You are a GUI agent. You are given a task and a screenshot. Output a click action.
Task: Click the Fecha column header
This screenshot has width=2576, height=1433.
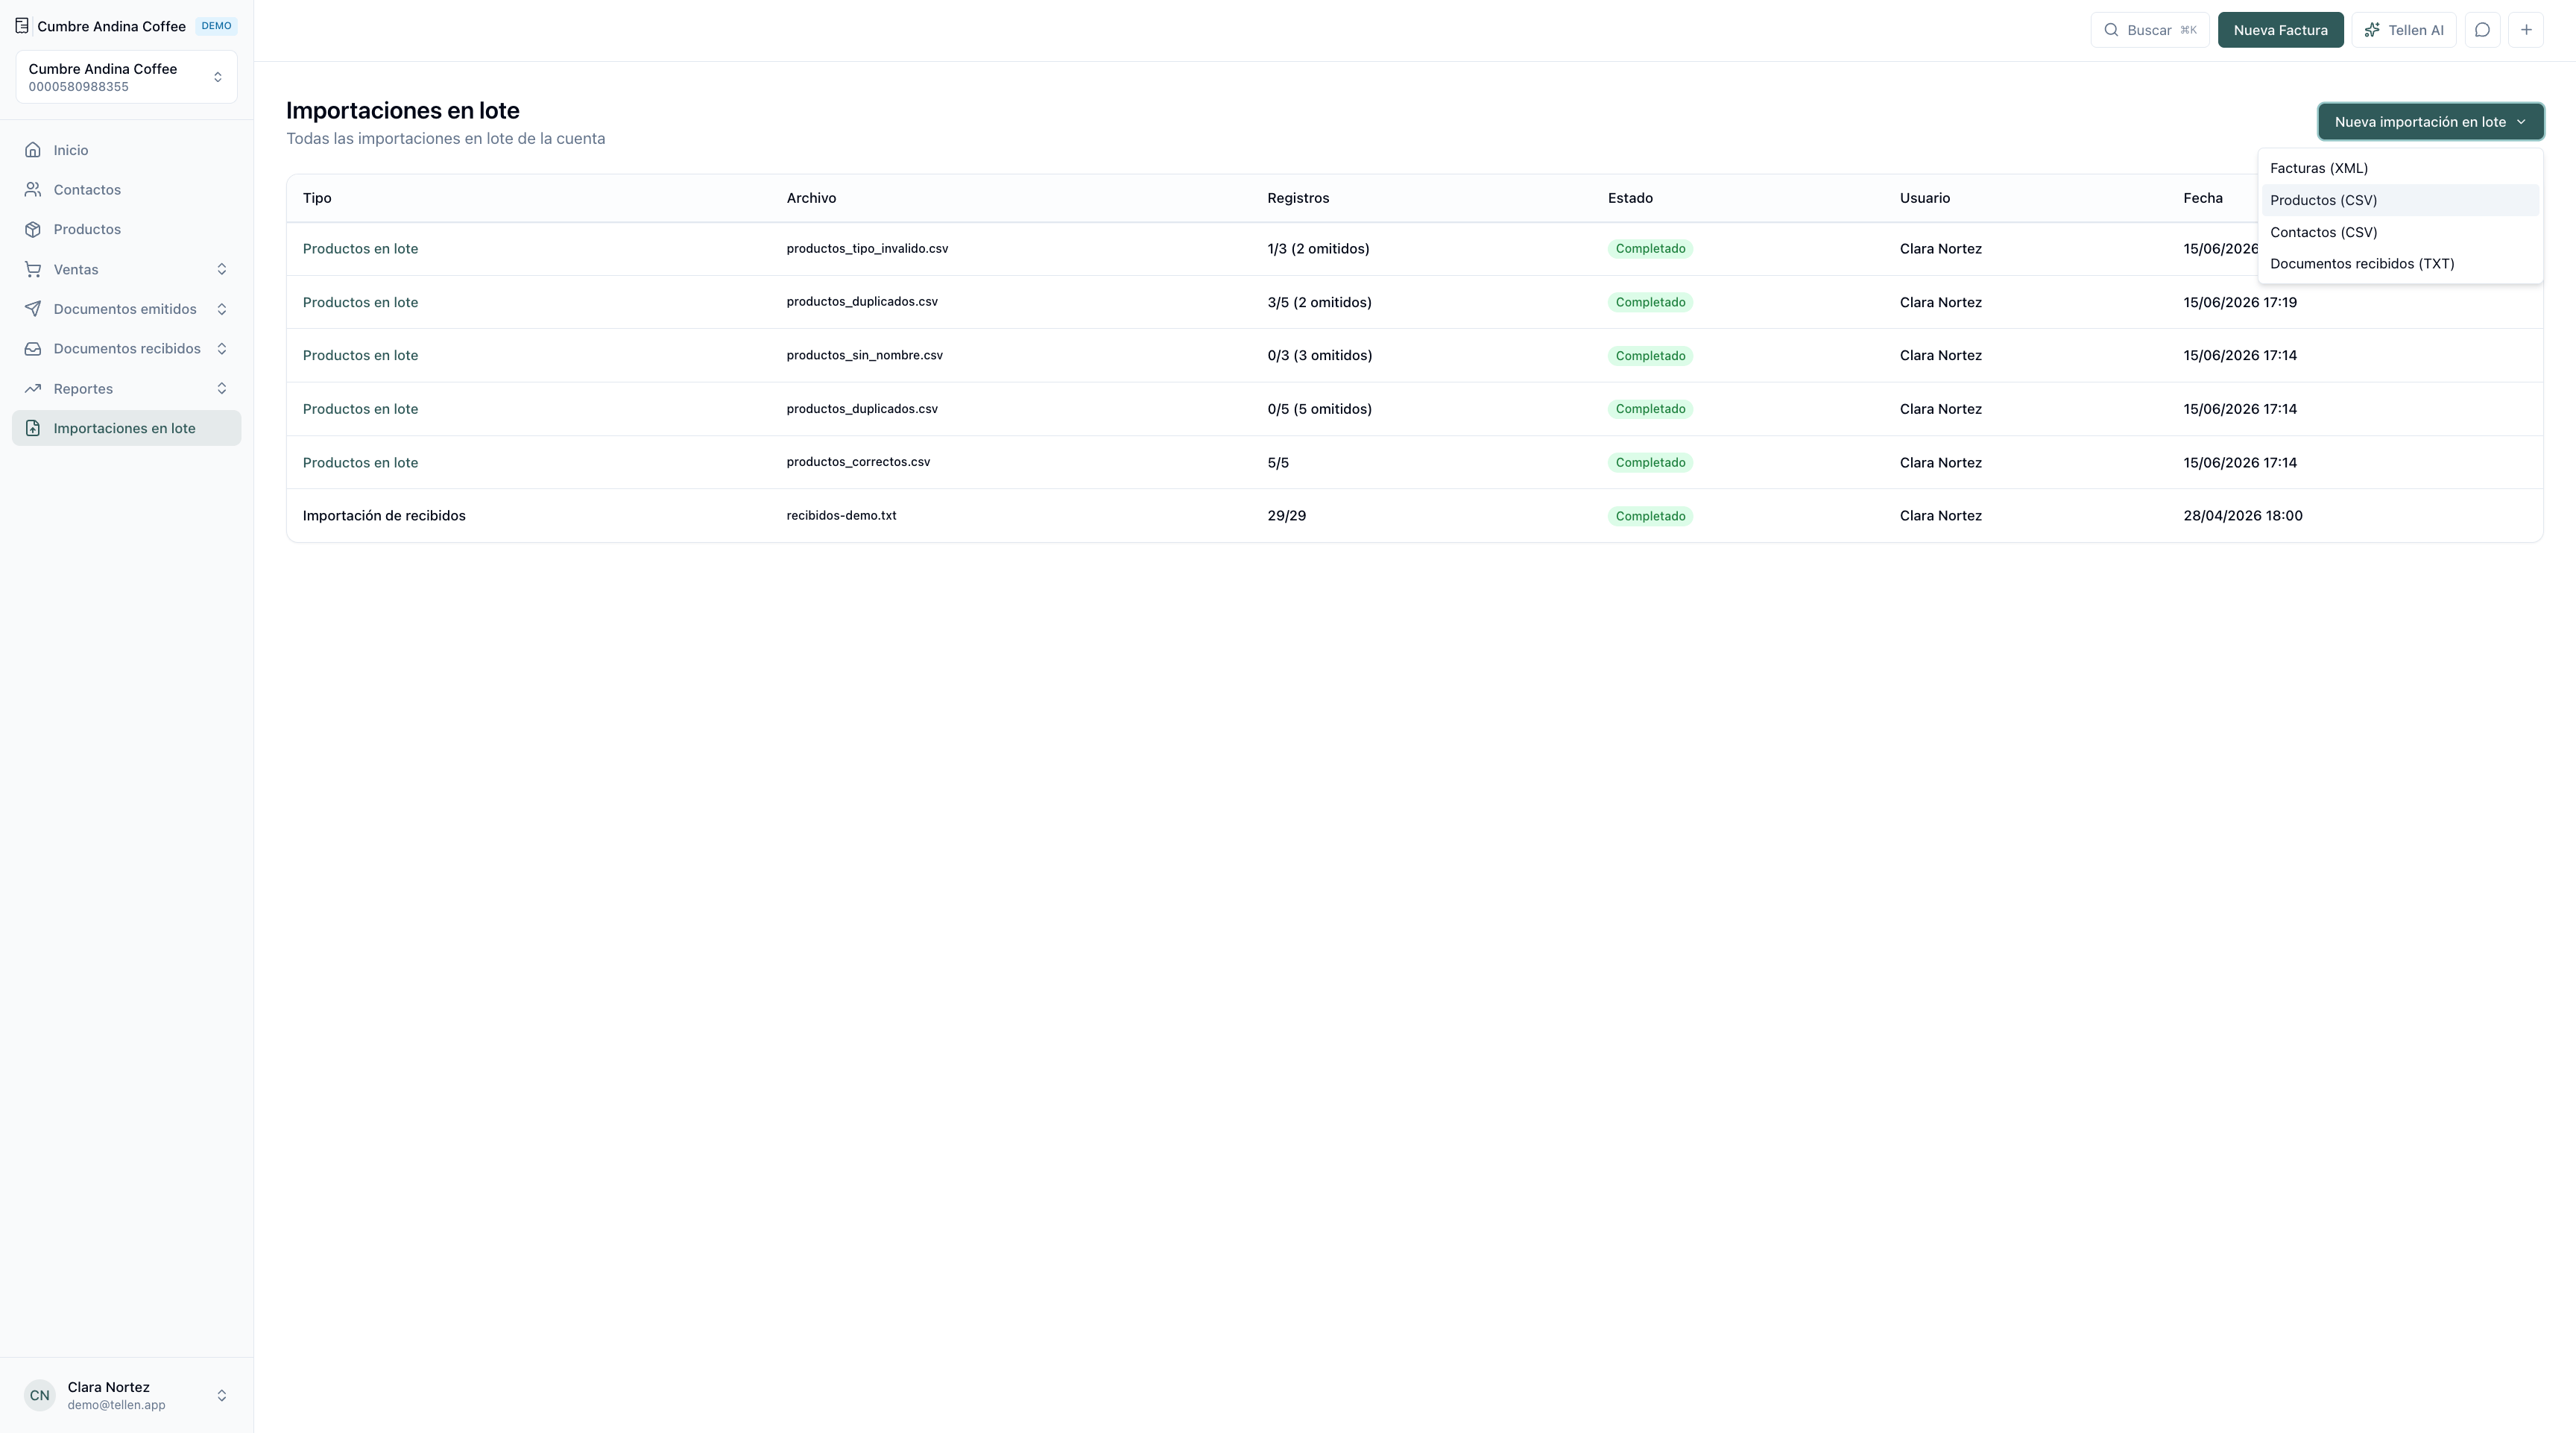2203,198
